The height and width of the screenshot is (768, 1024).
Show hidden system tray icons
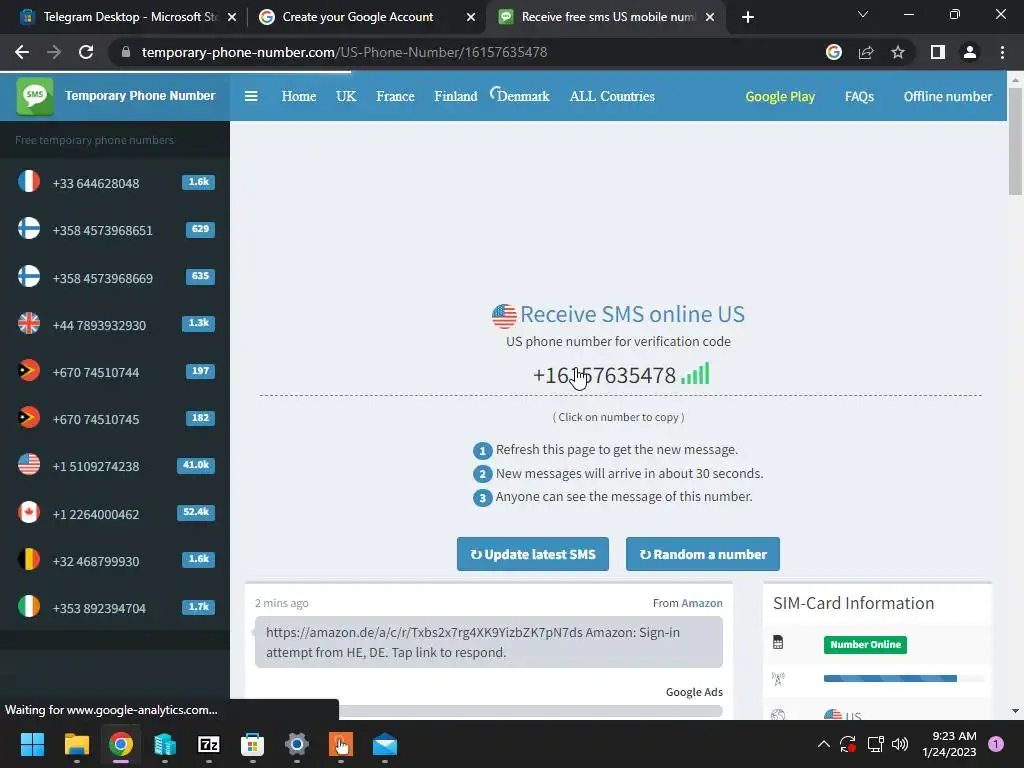click(x=824, y=744)
